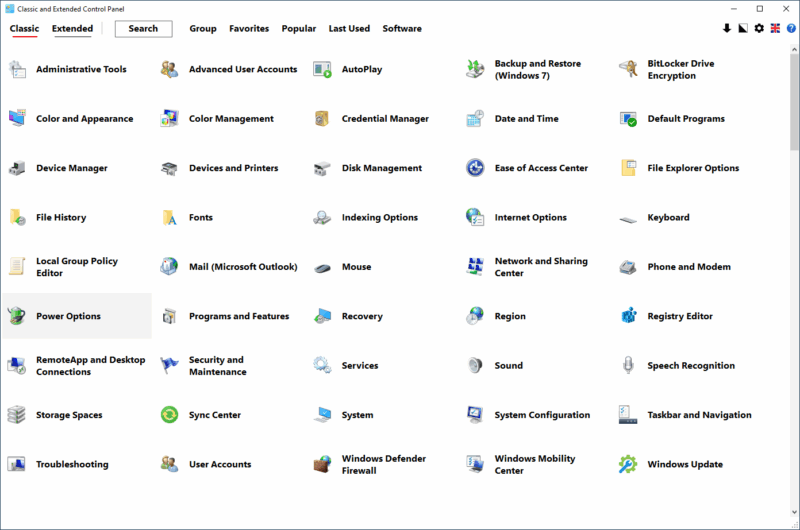
Task: Open the Power Options item
Action: pos(68,316)
